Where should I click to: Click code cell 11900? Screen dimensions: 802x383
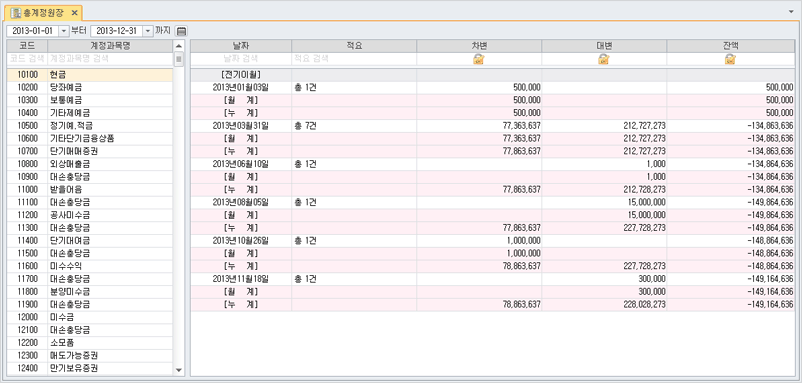point(27,305)
